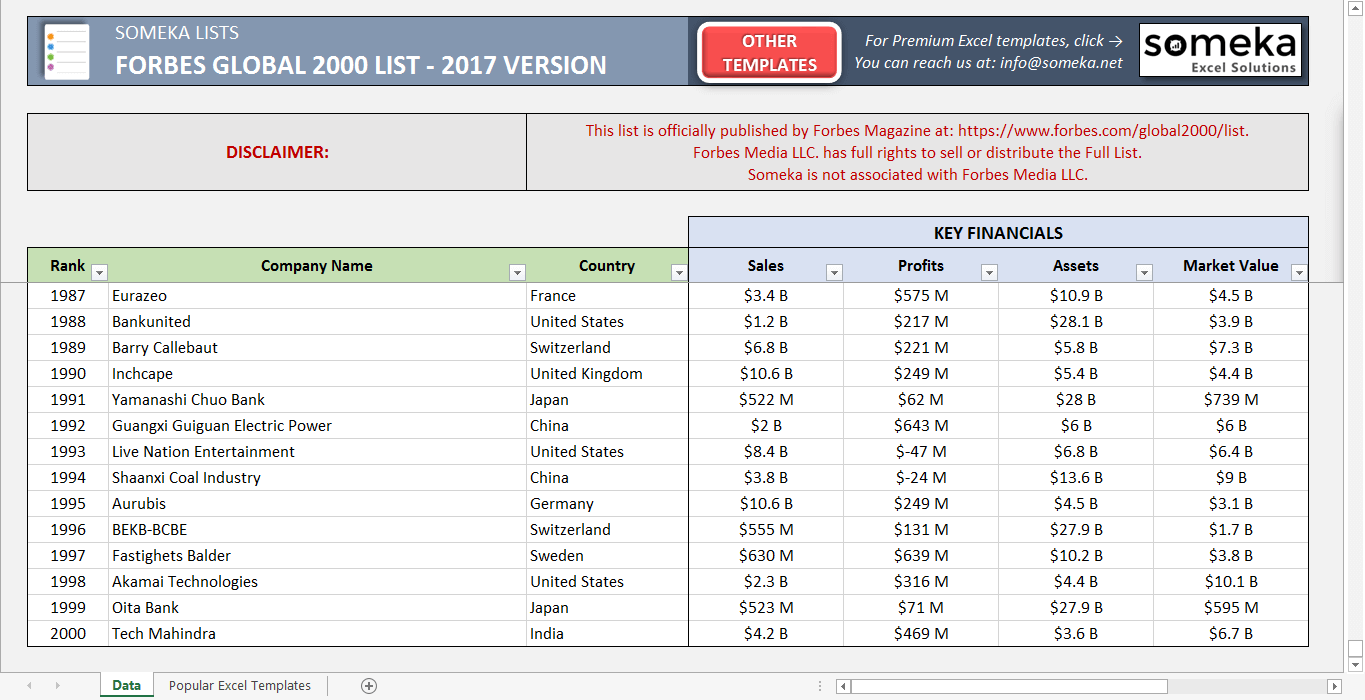Open the Rank column filter dropdown
The height and width of the screenshot is (700, 1365).
tap(99, 272)
